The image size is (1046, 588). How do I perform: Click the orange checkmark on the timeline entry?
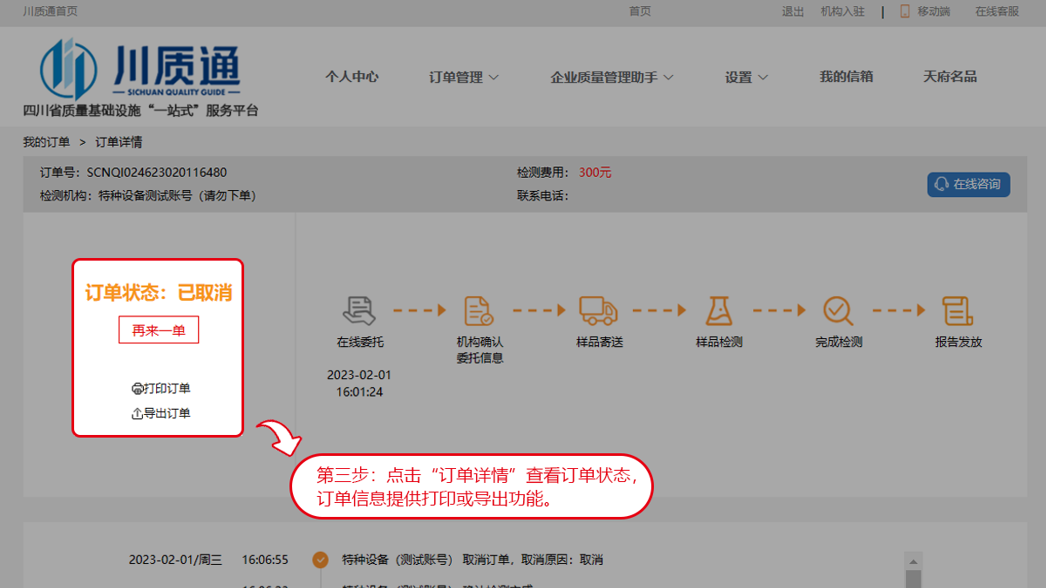pyautogui.click(x=320, y=560)
